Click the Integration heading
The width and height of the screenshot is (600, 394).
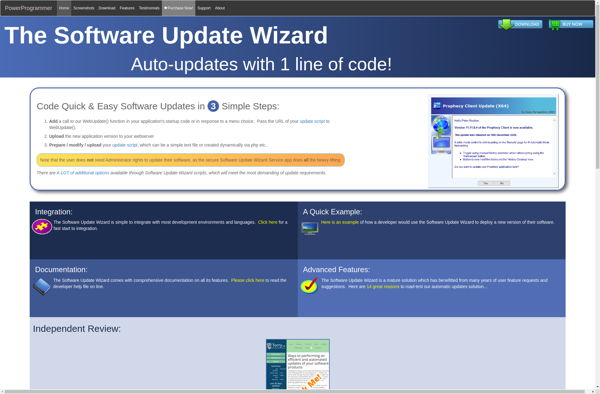click(x=54, y=212)
